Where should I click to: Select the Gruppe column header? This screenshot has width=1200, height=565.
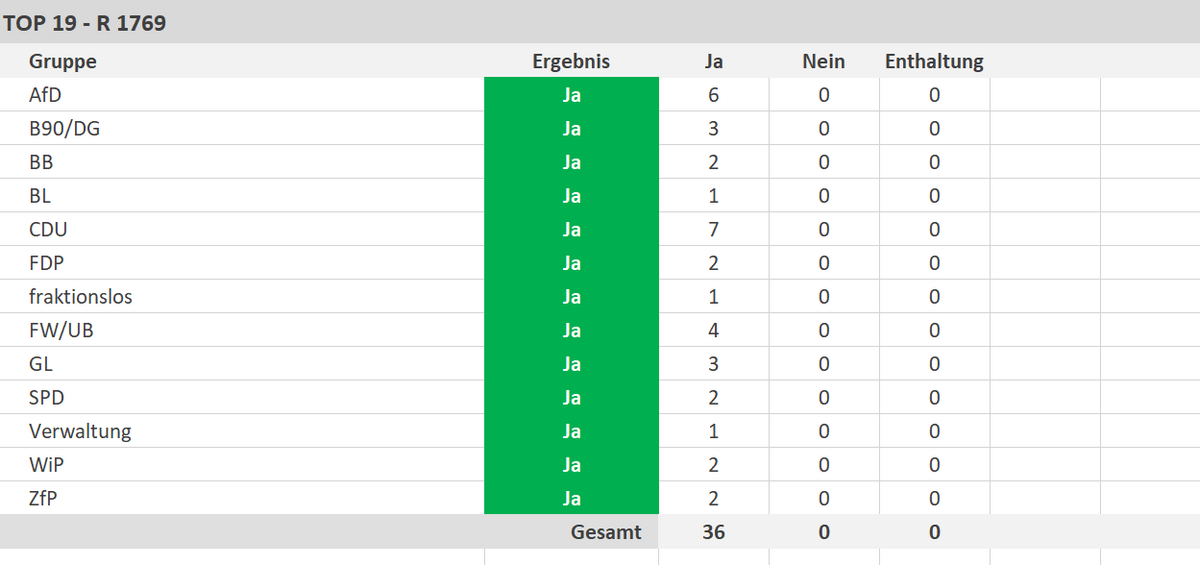[x=63, y=61]
